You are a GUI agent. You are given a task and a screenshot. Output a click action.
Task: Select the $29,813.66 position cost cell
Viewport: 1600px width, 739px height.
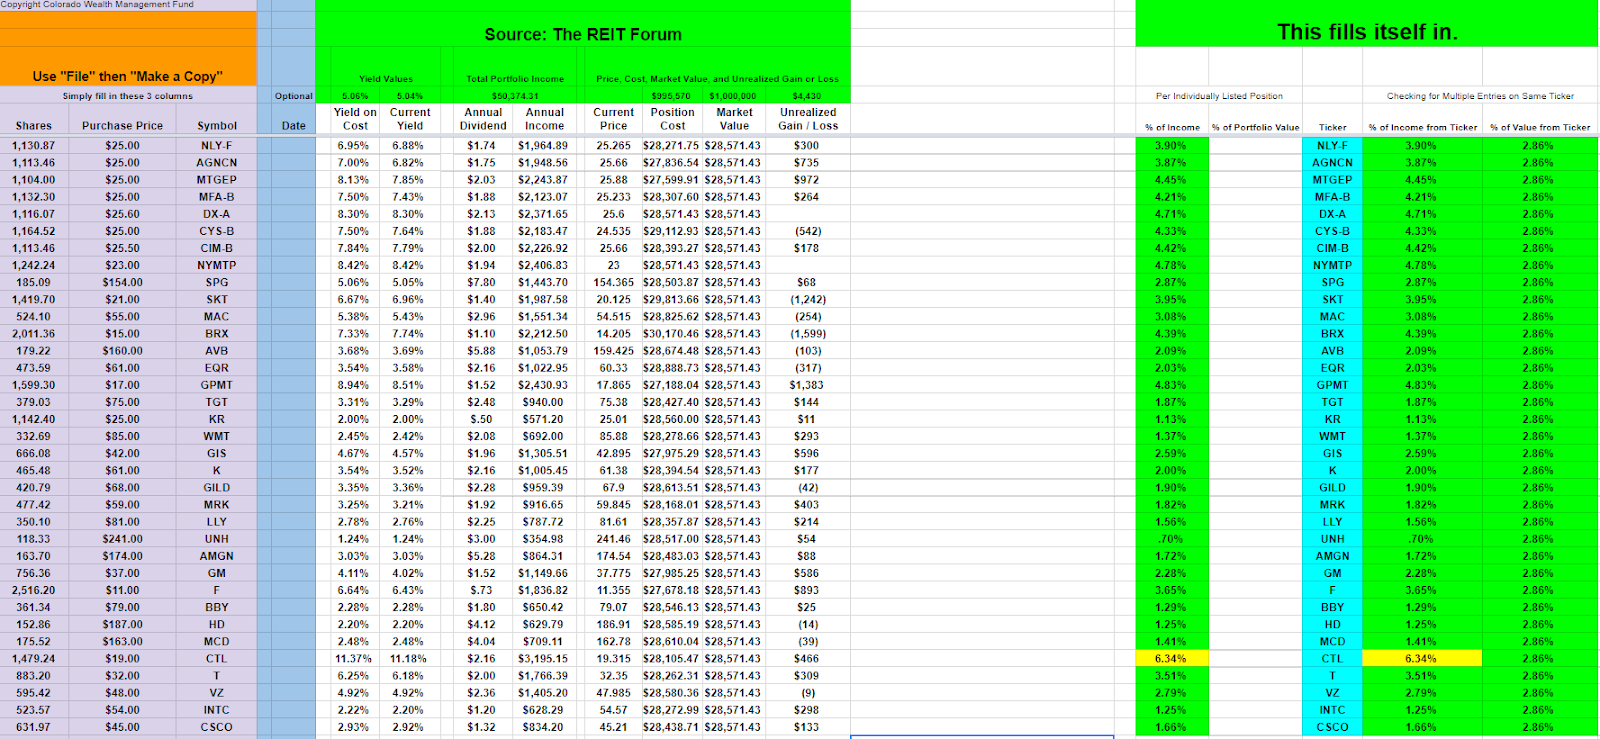tap(671, 300)
